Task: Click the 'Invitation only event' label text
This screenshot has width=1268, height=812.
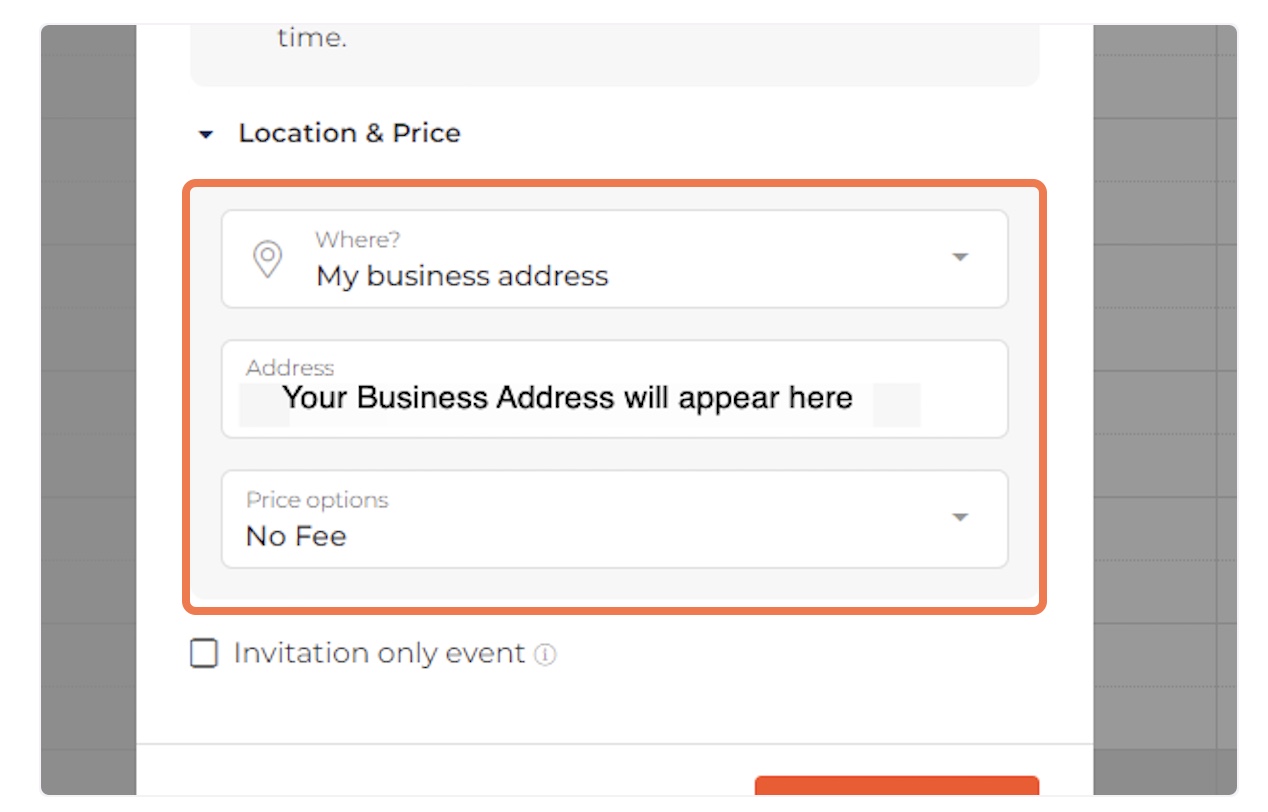Action: click(x=379, y=653)
